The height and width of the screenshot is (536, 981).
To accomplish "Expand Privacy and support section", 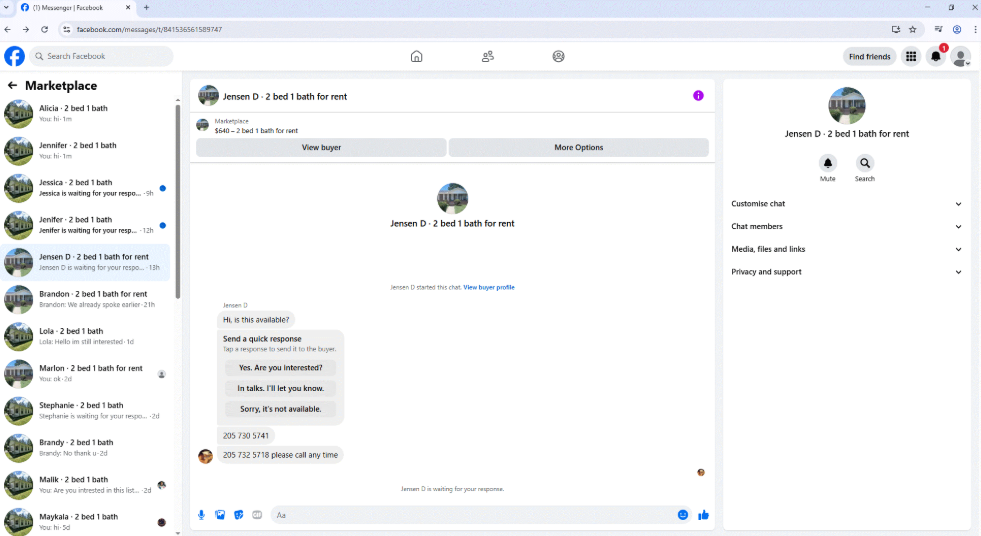I will pyautogui.click(x=846, y=272).
